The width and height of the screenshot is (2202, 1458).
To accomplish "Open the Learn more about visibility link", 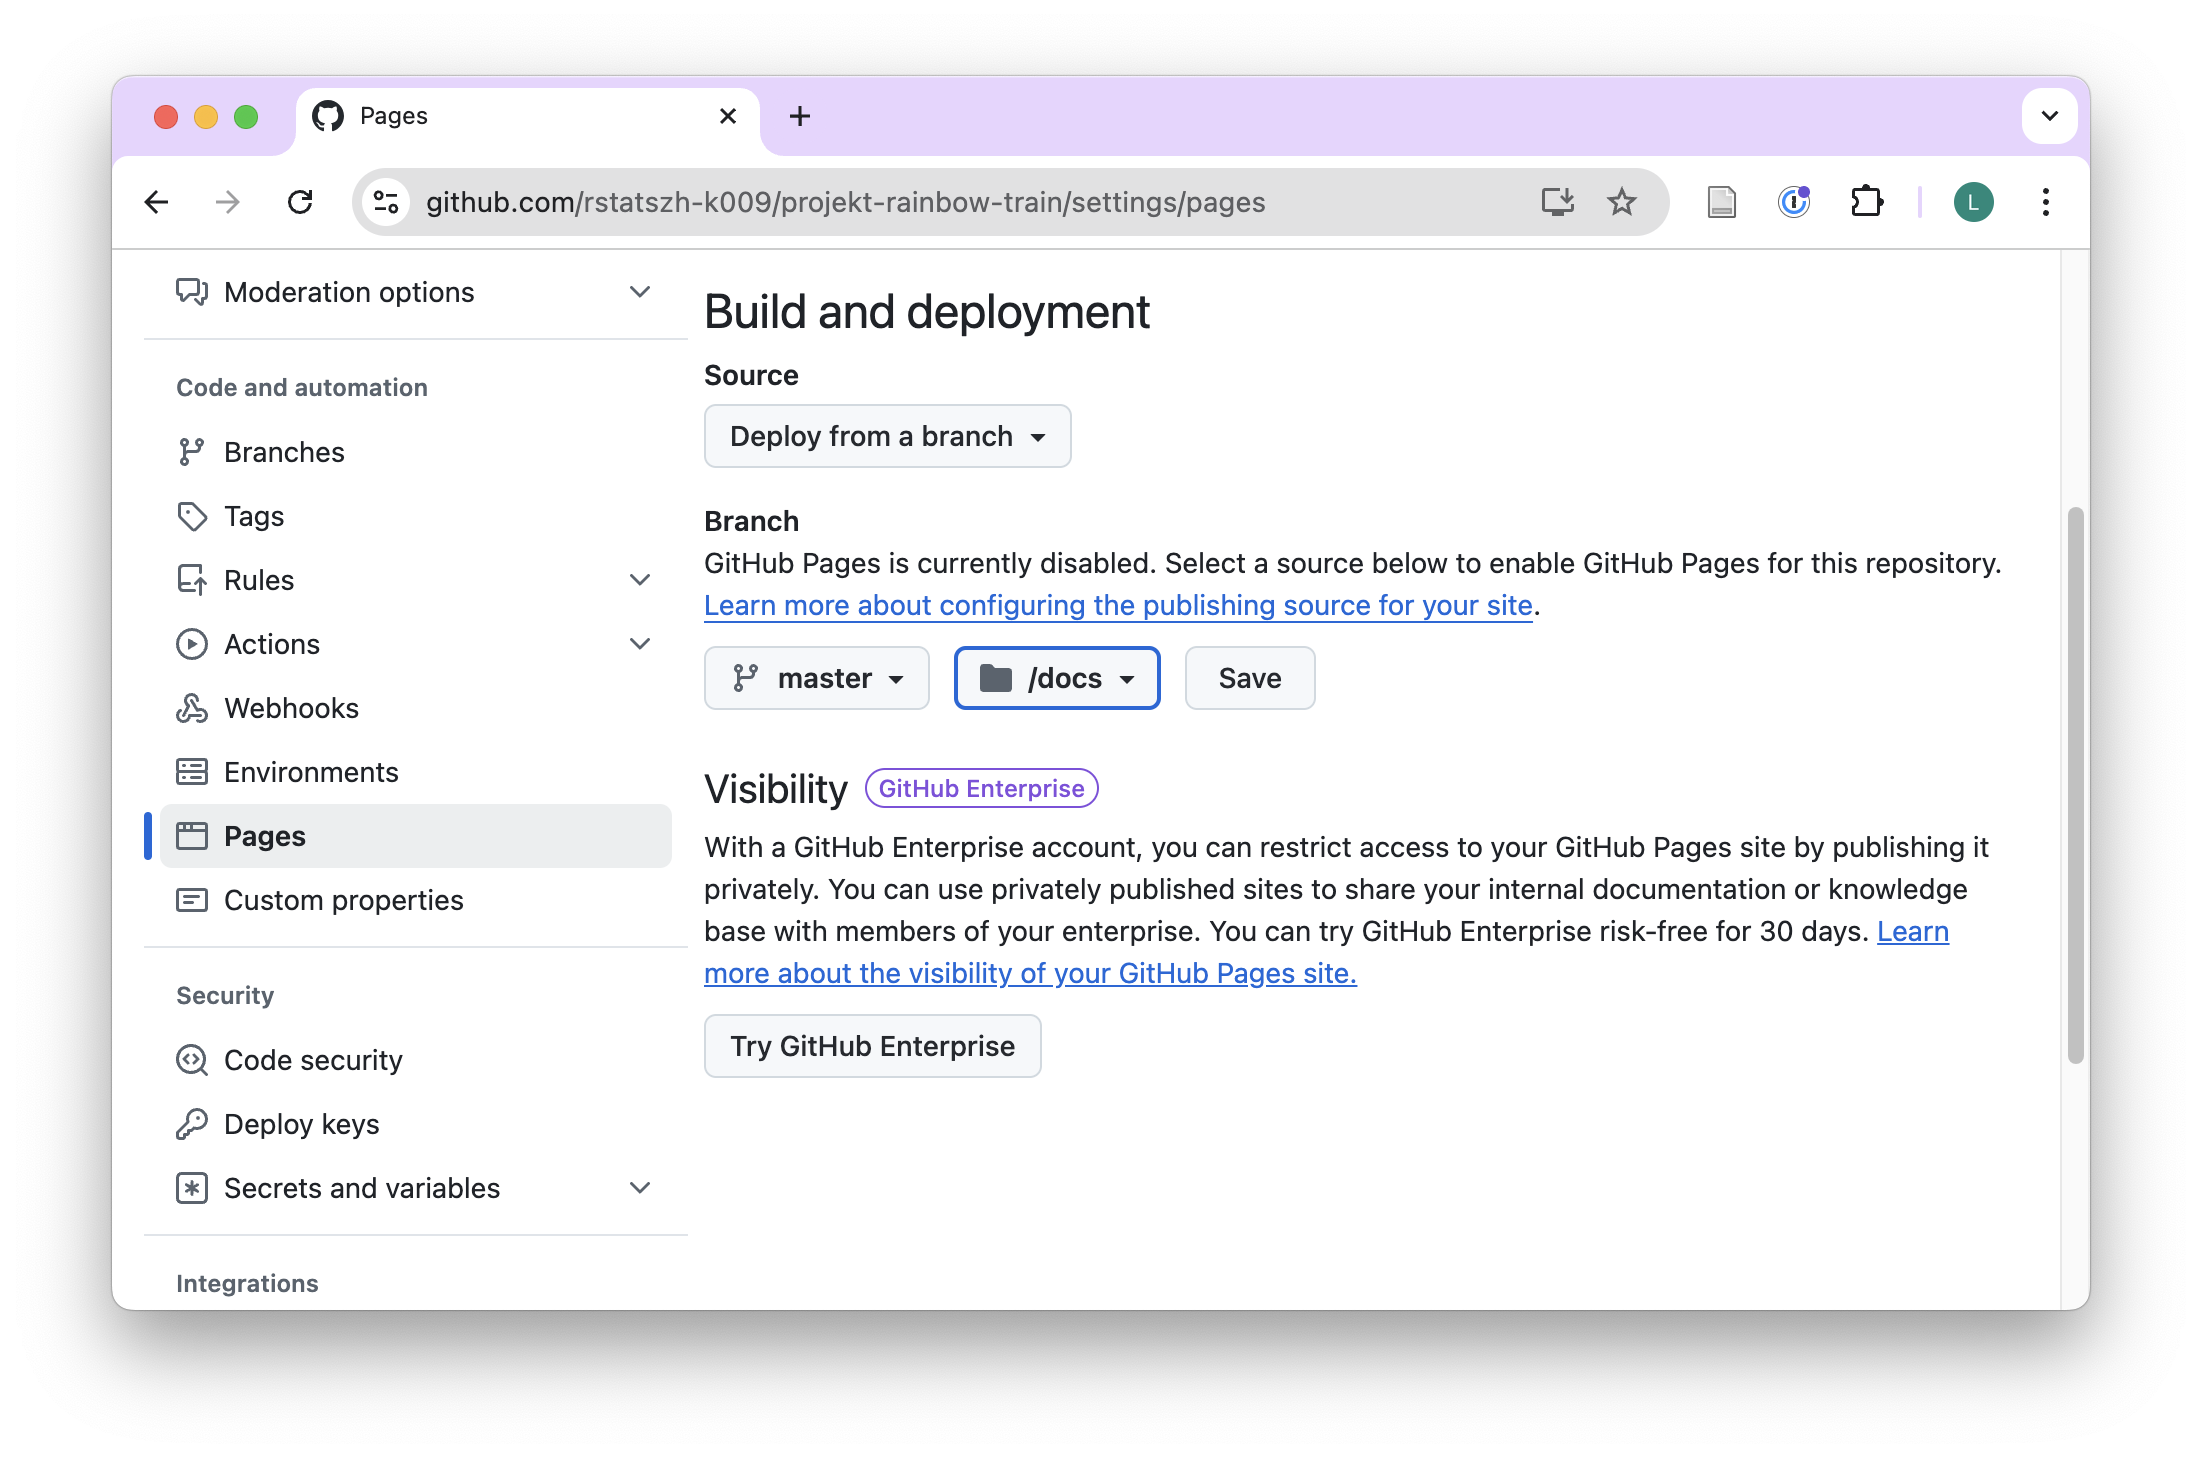I will 1030,973.
